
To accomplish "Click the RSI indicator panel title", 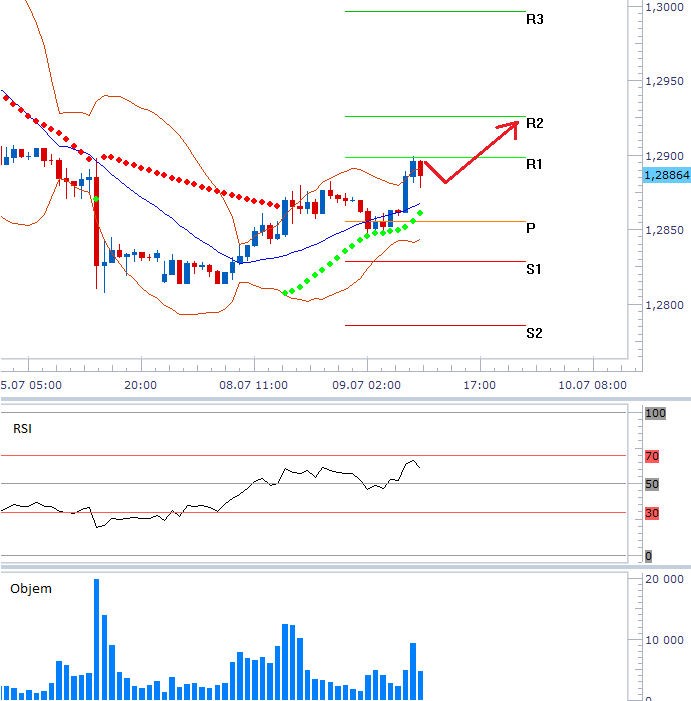I will 22,429.
